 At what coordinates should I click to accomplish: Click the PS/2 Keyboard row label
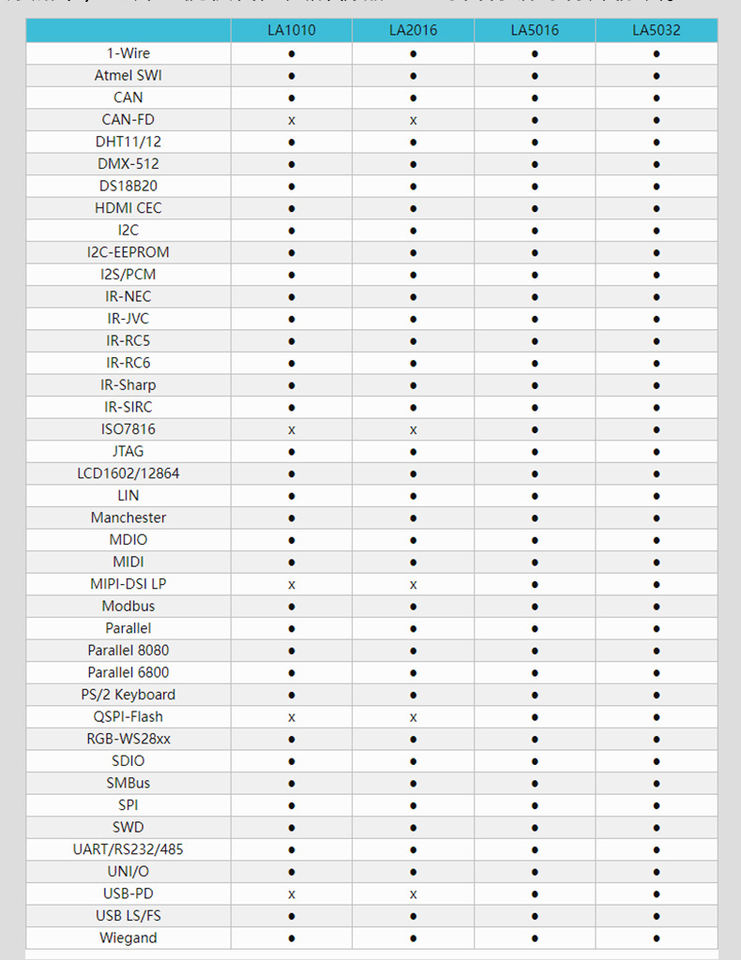(128, 695)
